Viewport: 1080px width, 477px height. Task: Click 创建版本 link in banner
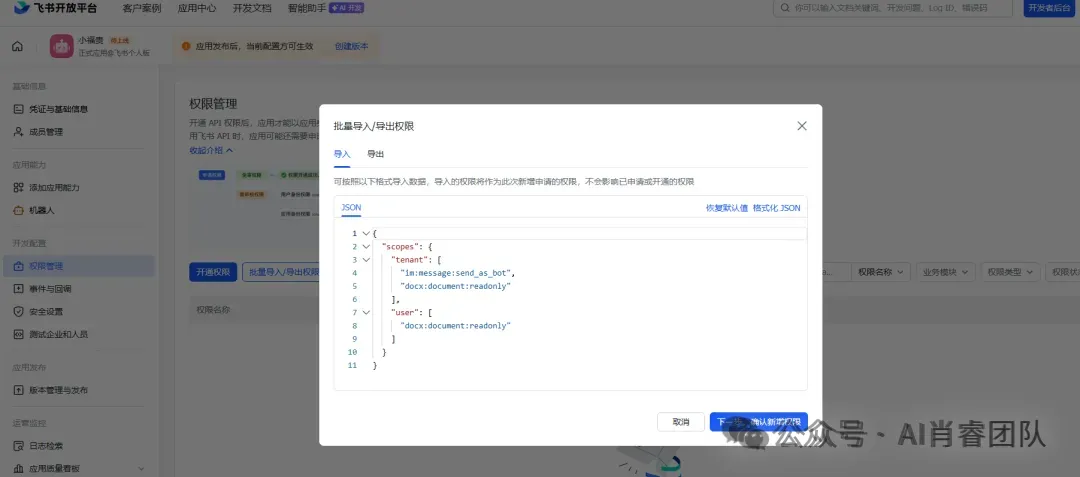click(x=351, y=46)
